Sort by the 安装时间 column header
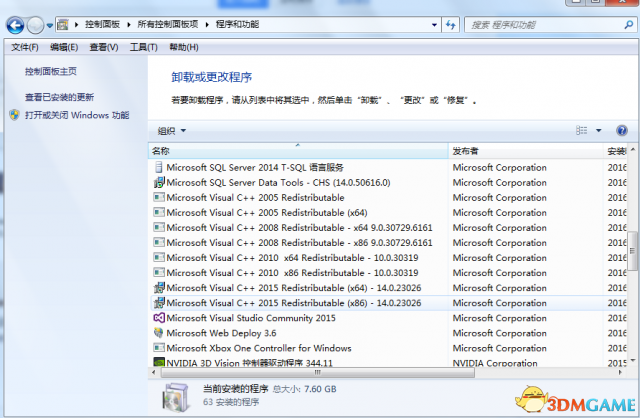Screen dimensions: 640x418 pyautogui.click(x=615, y=151)
